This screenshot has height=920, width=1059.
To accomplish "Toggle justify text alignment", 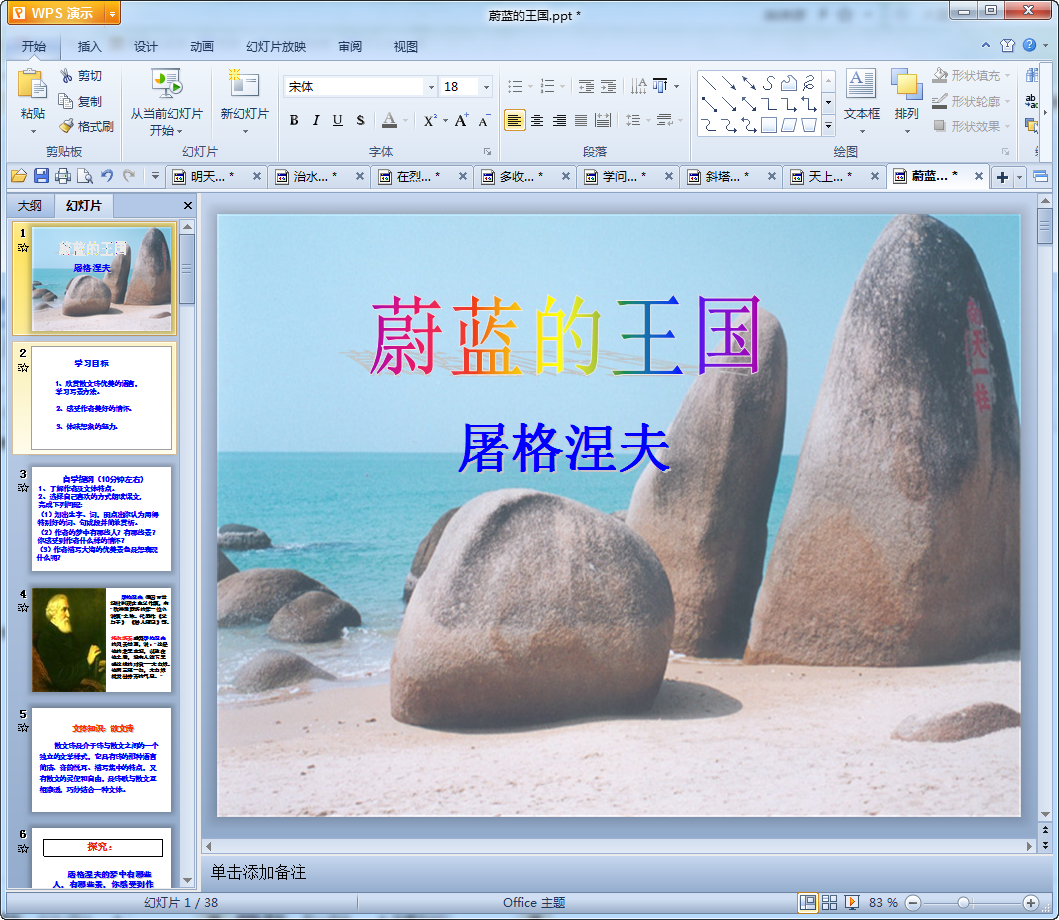I will [x=581, y=120].
